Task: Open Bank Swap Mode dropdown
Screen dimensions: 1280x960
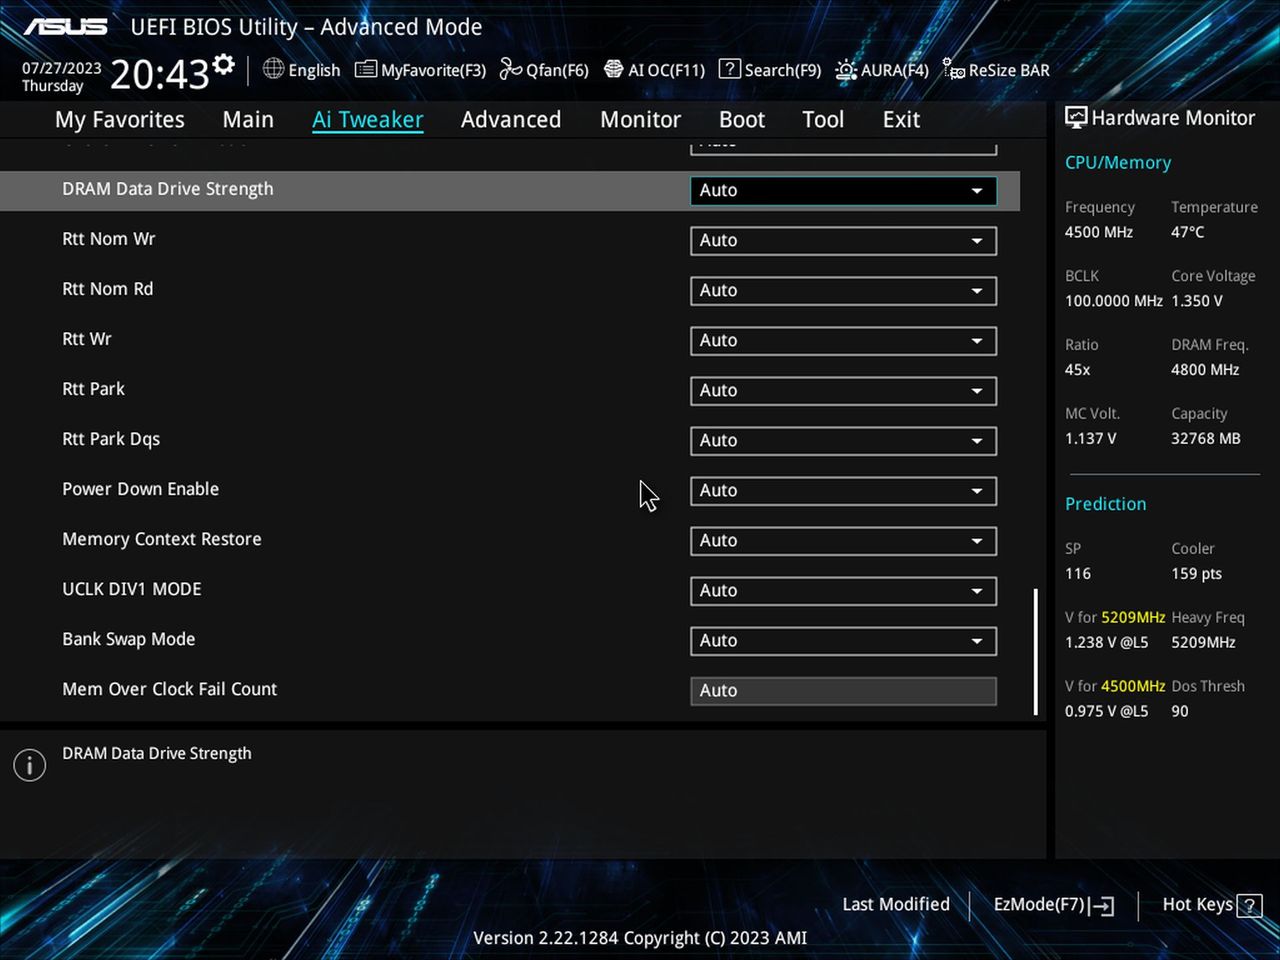Action: pos(843,640)
